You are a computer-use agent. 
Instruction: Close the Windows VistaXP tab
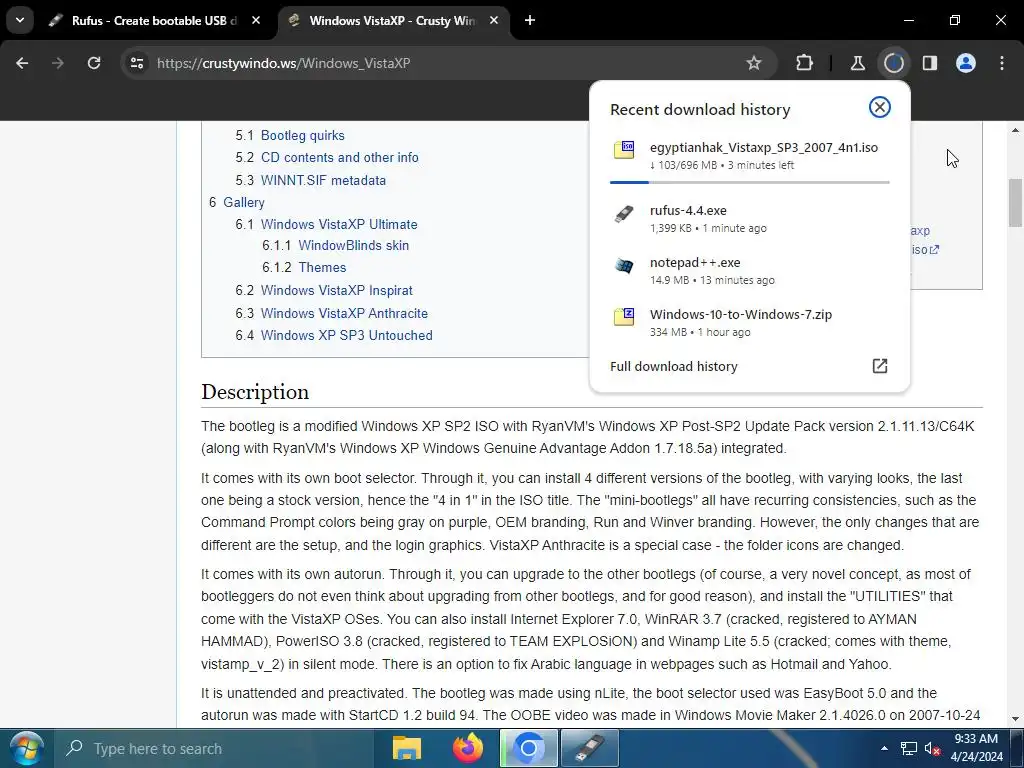point(494,21)
